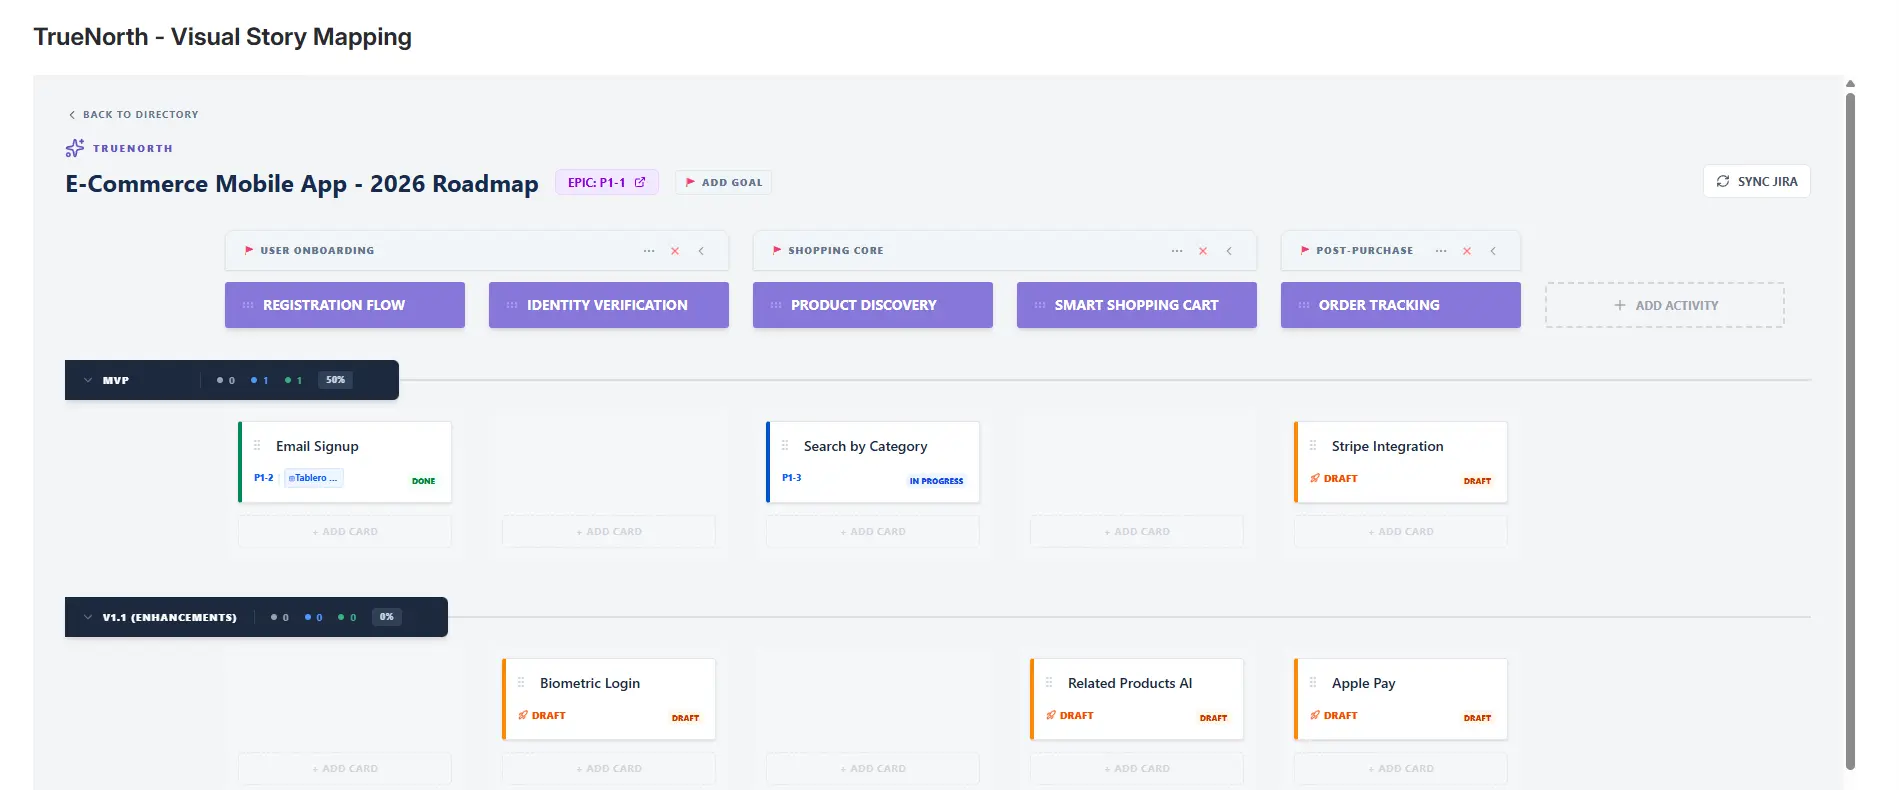
Task: Click the drag handle on Registration Flow activity
Action: [248, 305]
